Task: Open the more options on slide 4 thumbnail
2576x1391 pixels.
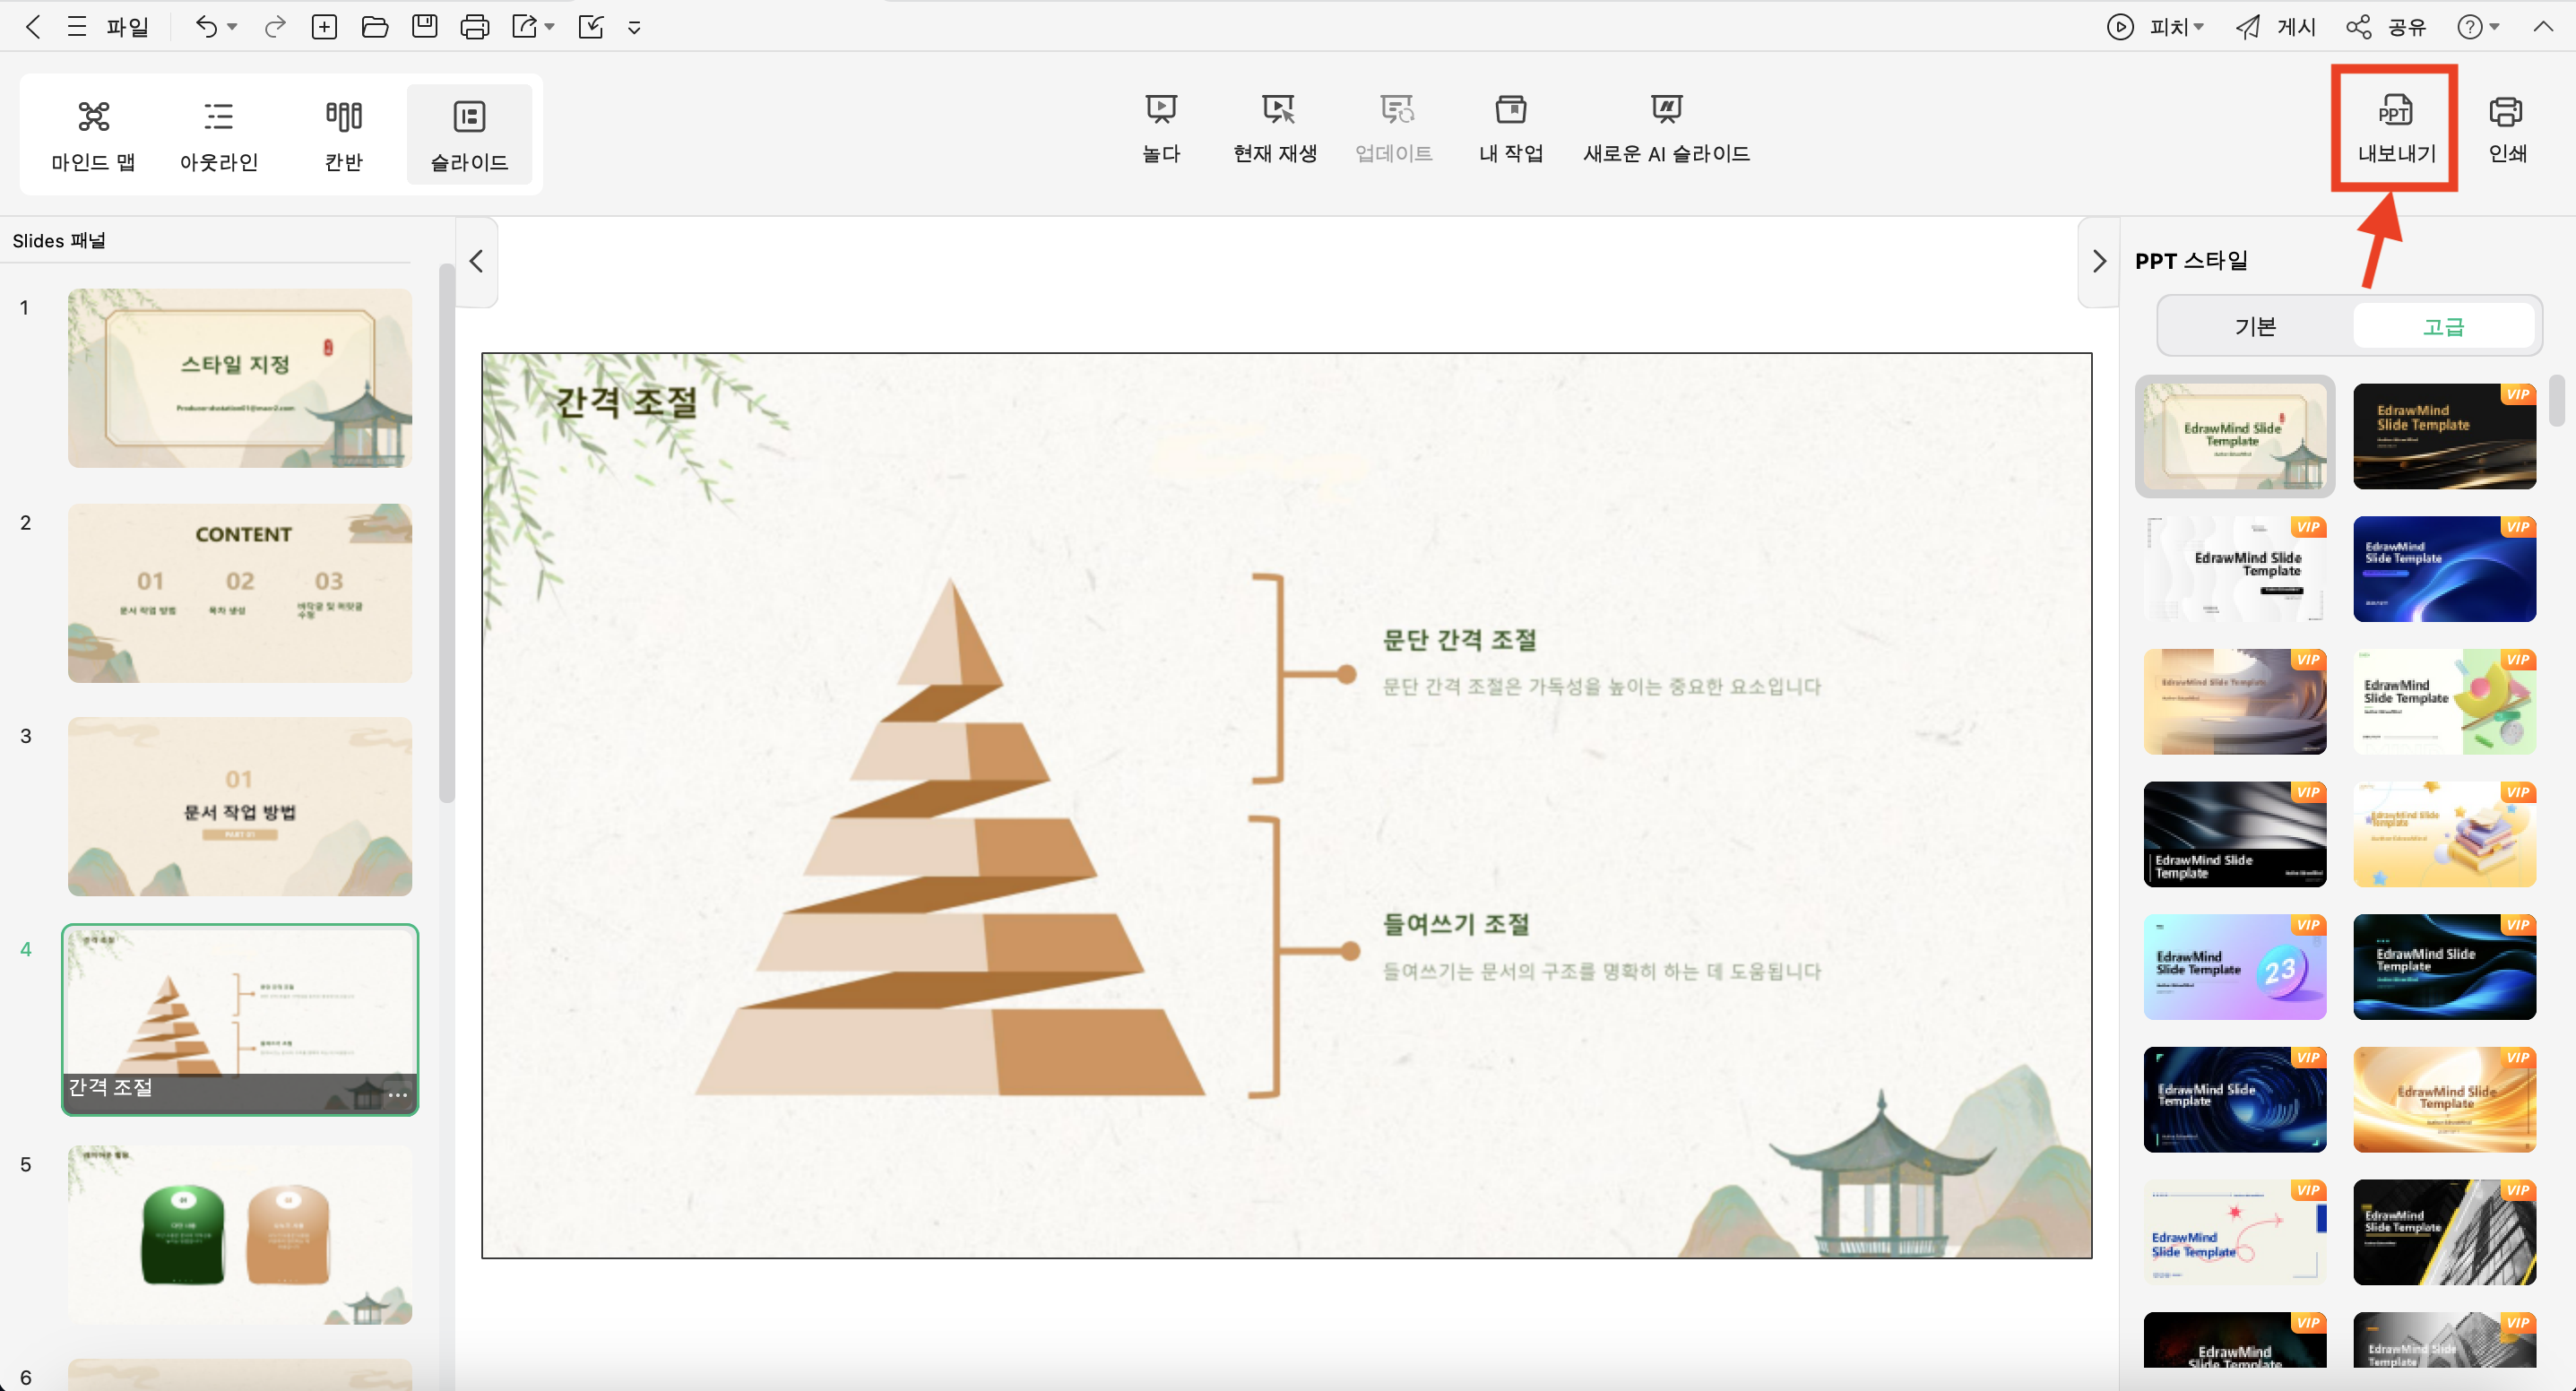Action: [397, 1094]
